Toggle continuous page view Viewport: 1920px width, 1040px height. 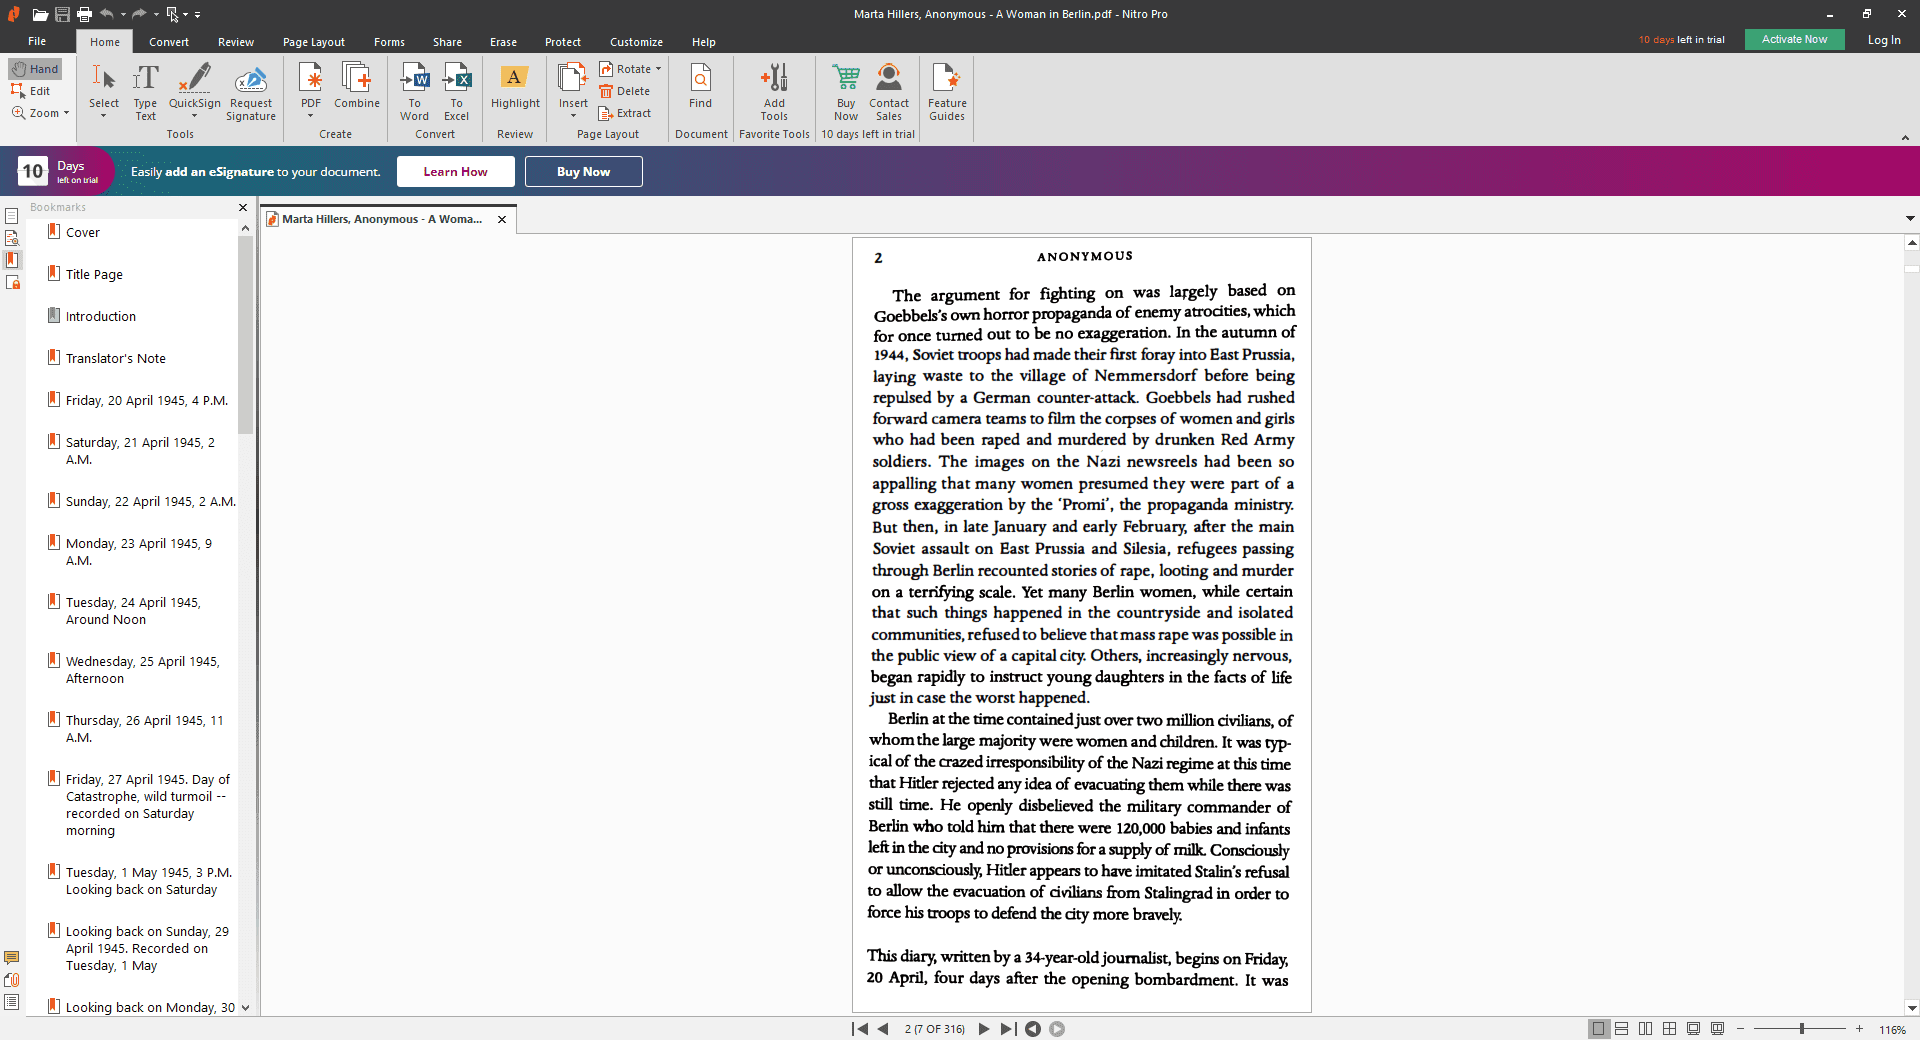click(1622, 1029)
